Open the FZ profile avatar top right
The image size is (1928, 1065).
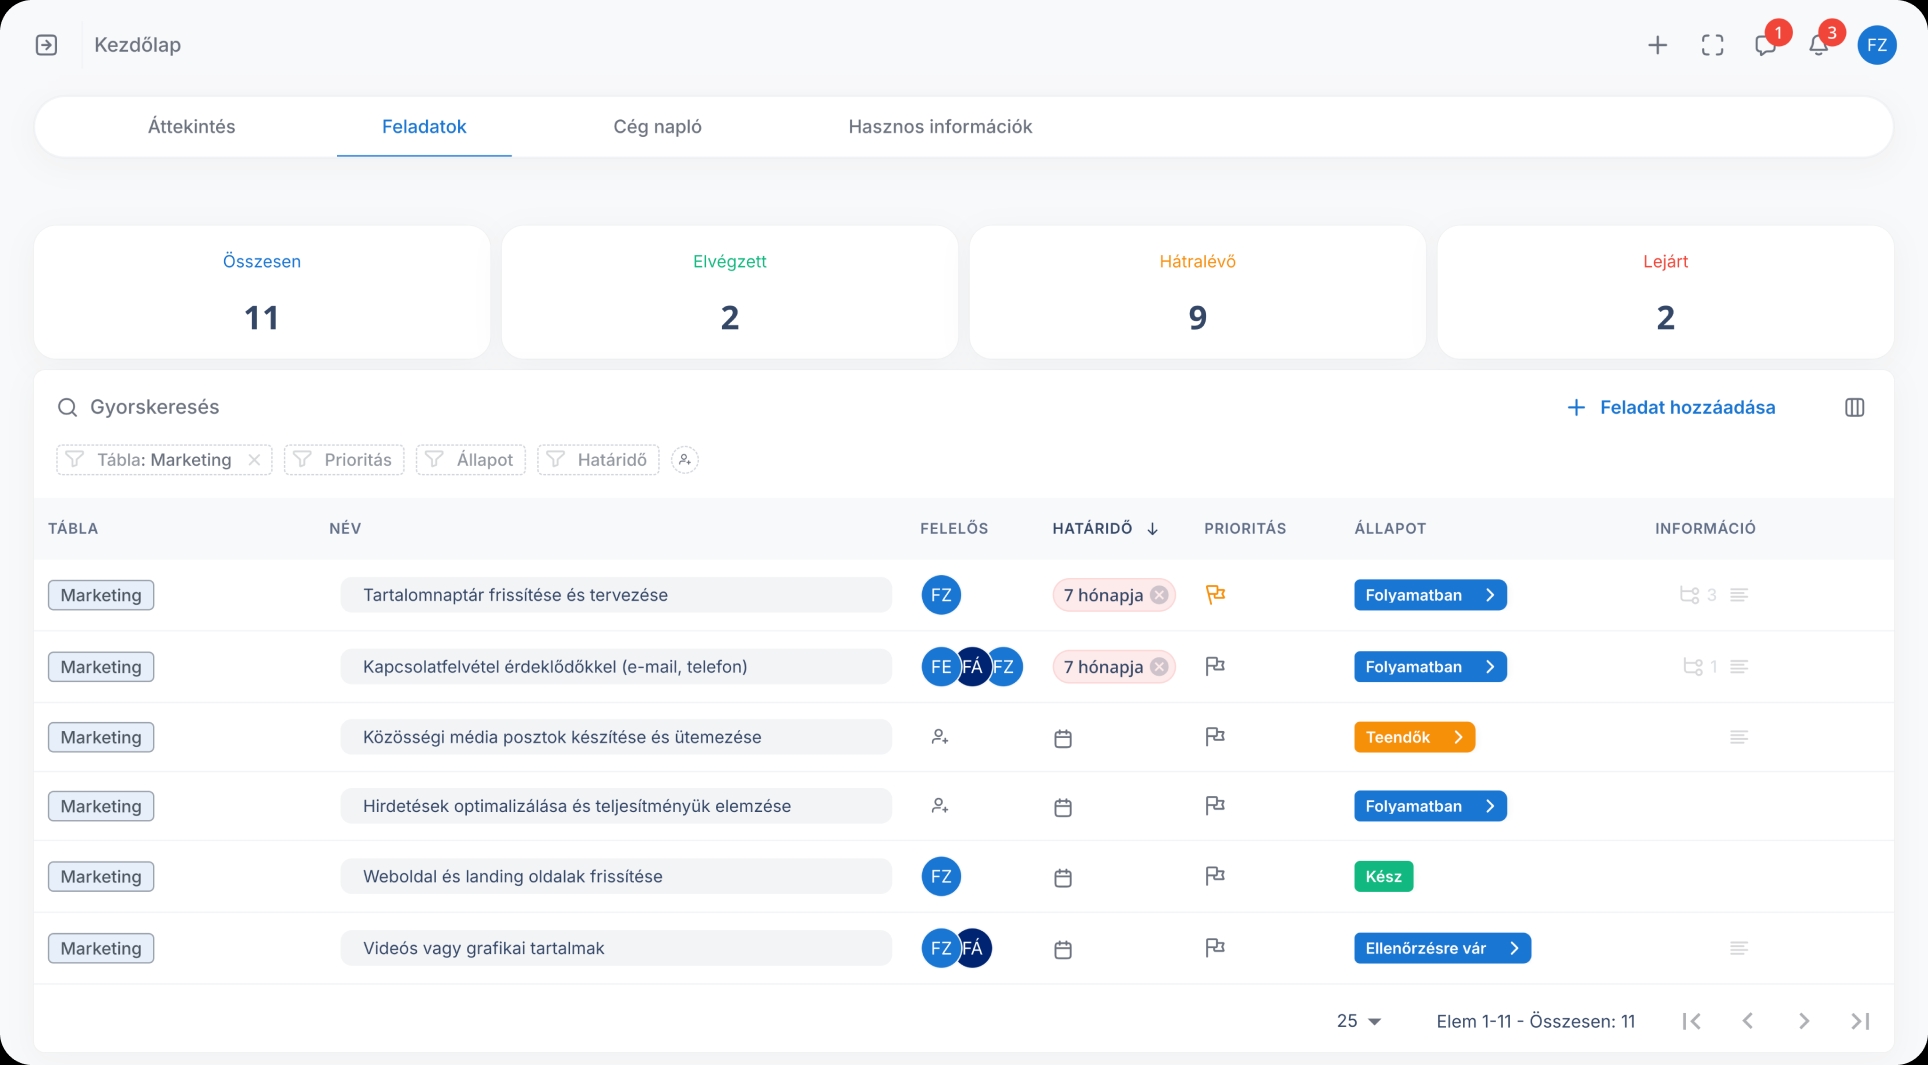(1877, 45)
